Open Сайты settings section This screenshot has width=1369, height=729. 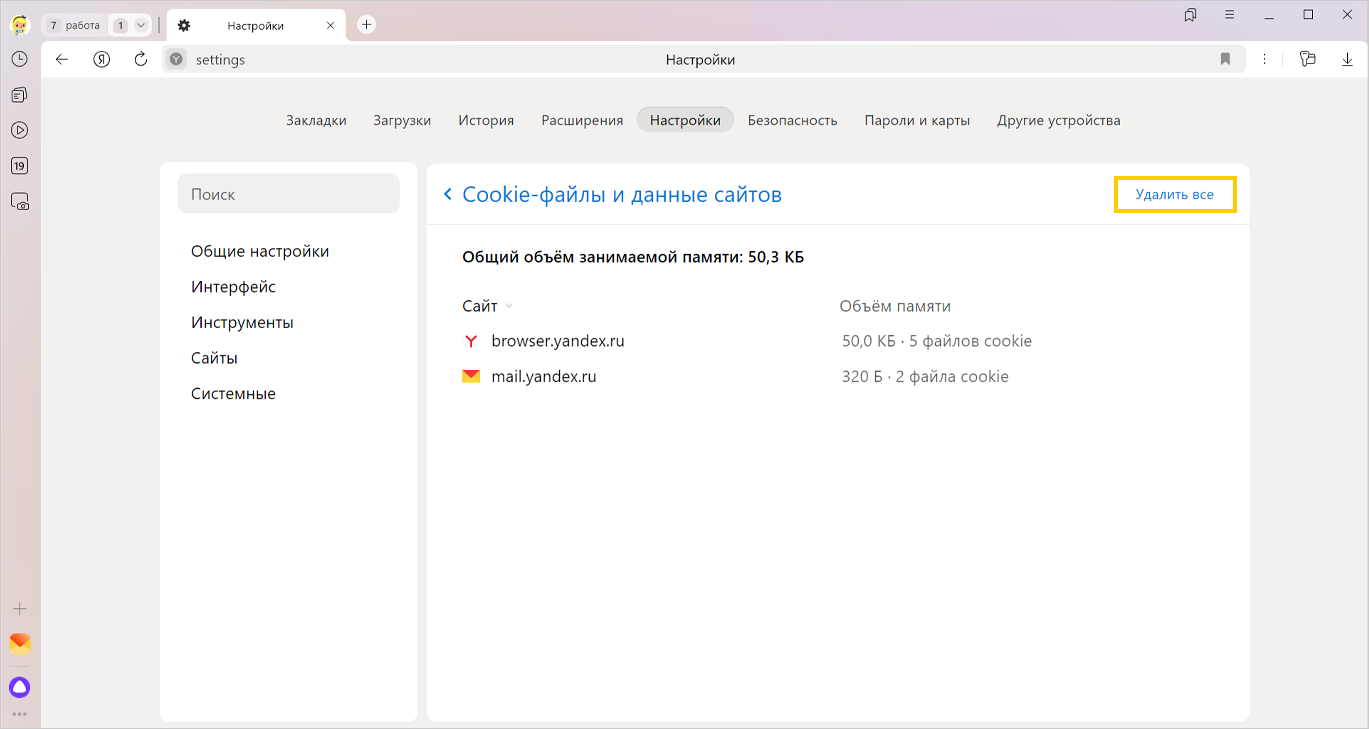click(x=214, y=358)
